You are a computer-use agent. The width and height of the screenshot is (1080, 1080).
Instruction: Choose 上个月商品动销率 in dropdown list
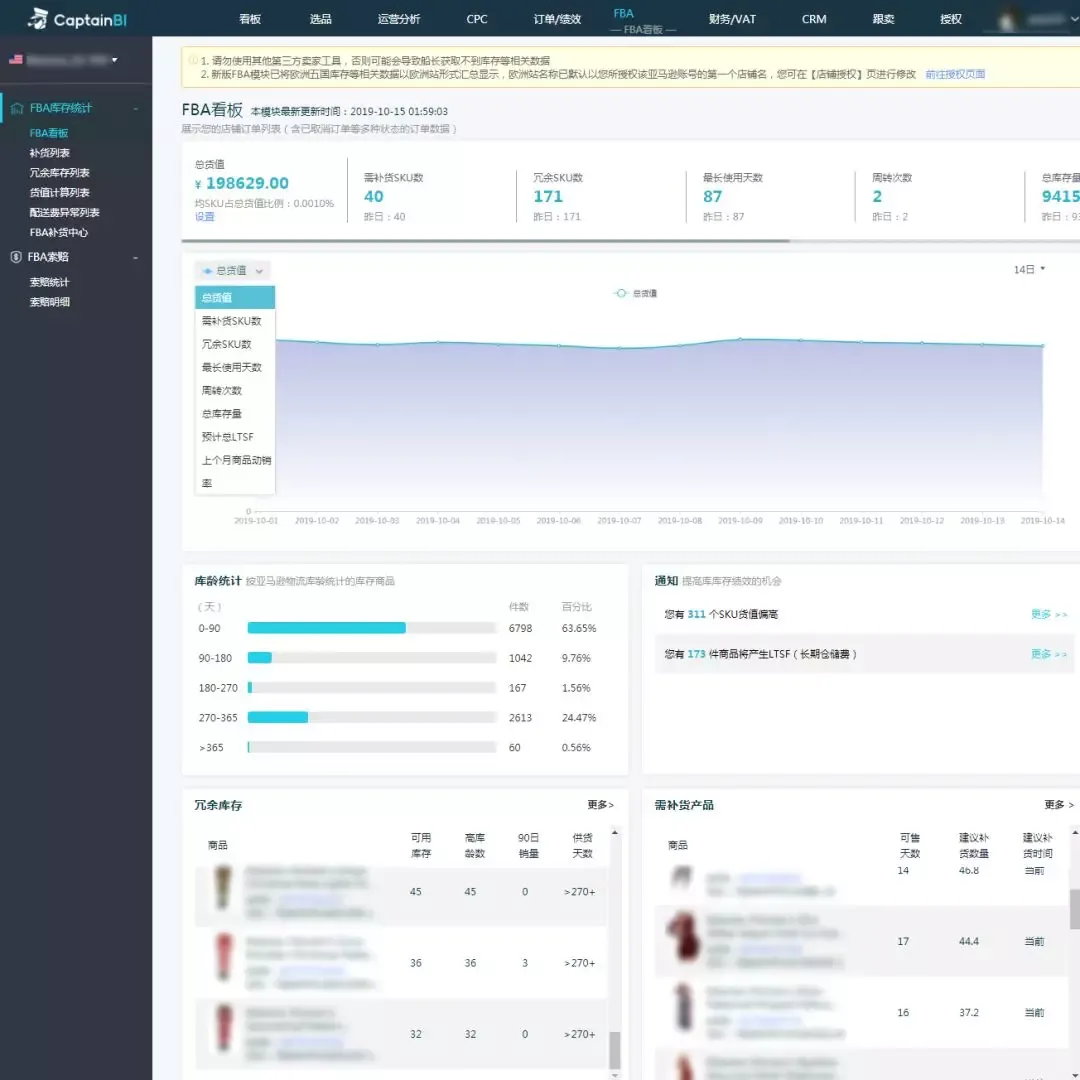click(235, 472)
